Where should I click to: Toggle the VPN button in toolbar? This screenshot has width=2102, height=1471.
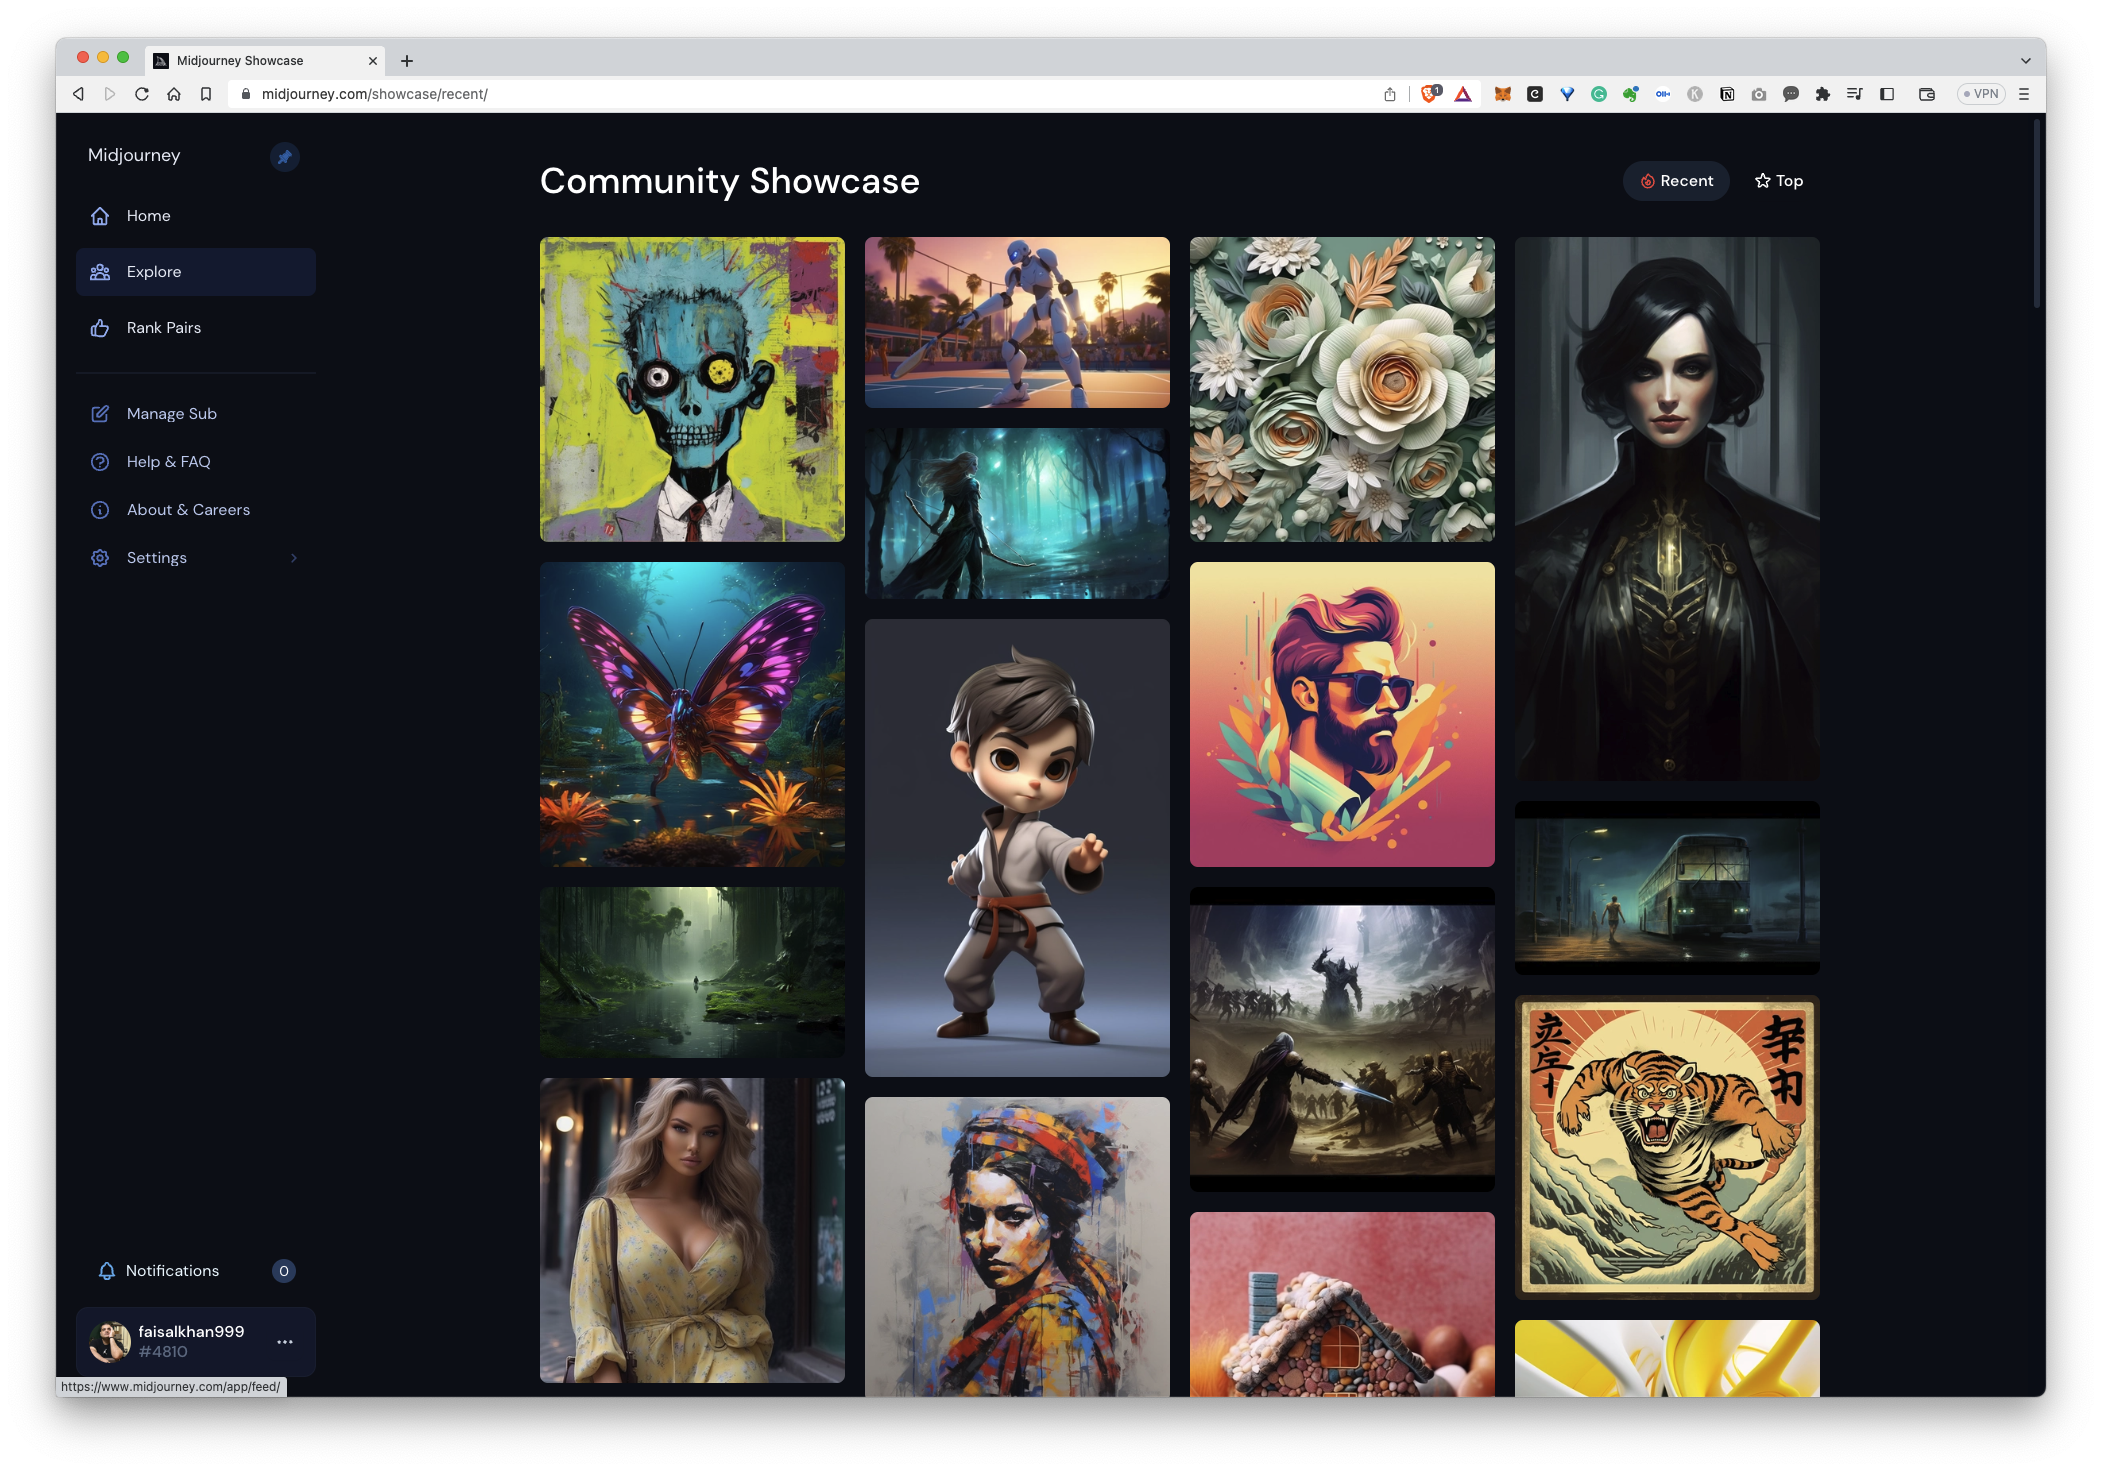click(1981, 94)
